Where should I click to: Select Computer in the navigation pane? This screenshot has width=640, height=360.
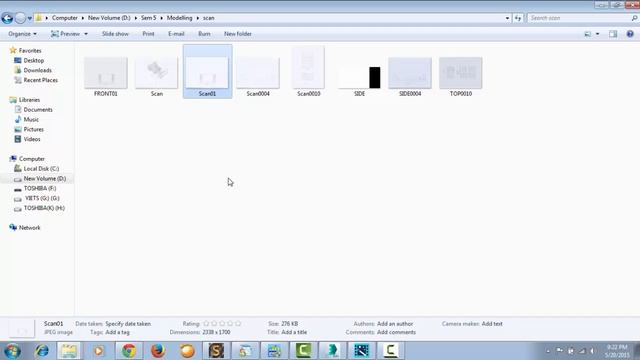(x=32, y=159)
